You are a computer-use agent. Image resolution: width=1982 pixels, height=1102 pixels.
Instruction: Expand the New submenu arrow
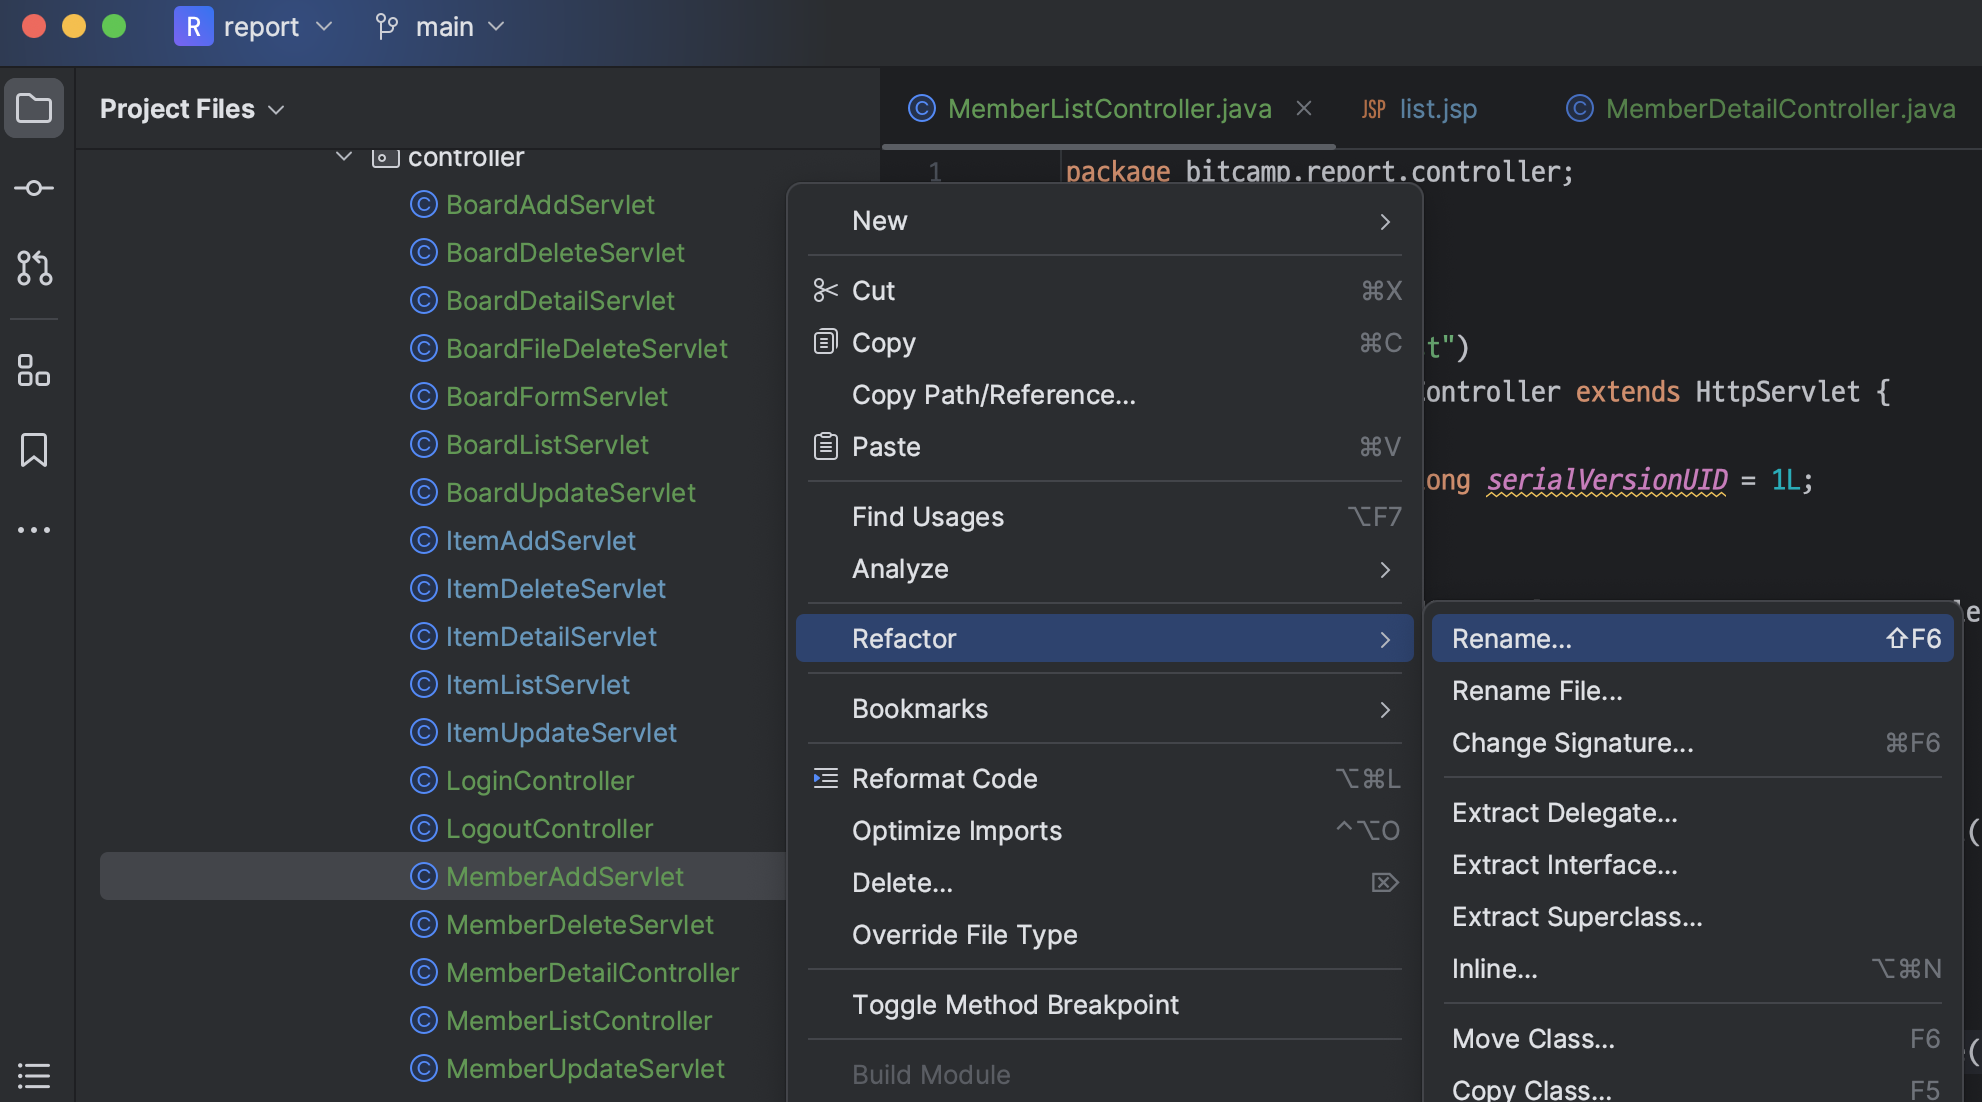pyautogui.click(x=1385, y=221)
